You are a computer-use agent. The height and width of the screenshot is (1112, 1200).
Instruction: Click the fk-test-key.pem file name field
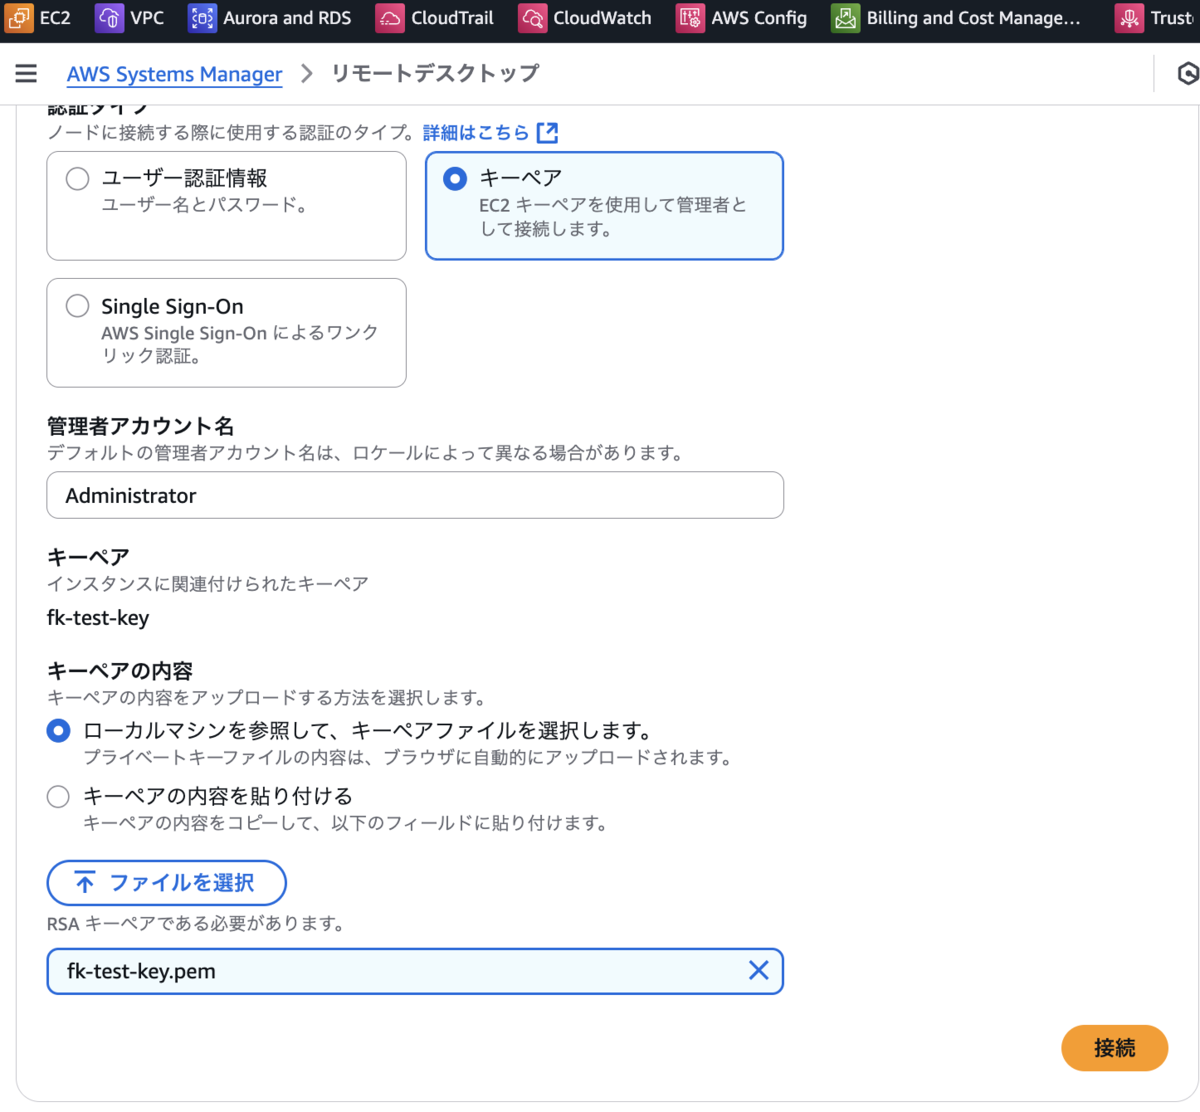415,971
